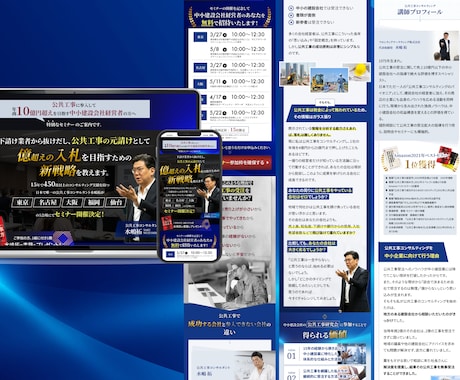Click the 書類が面倒 bullet item
The image size is (460, 380).
tap(302, 15)
